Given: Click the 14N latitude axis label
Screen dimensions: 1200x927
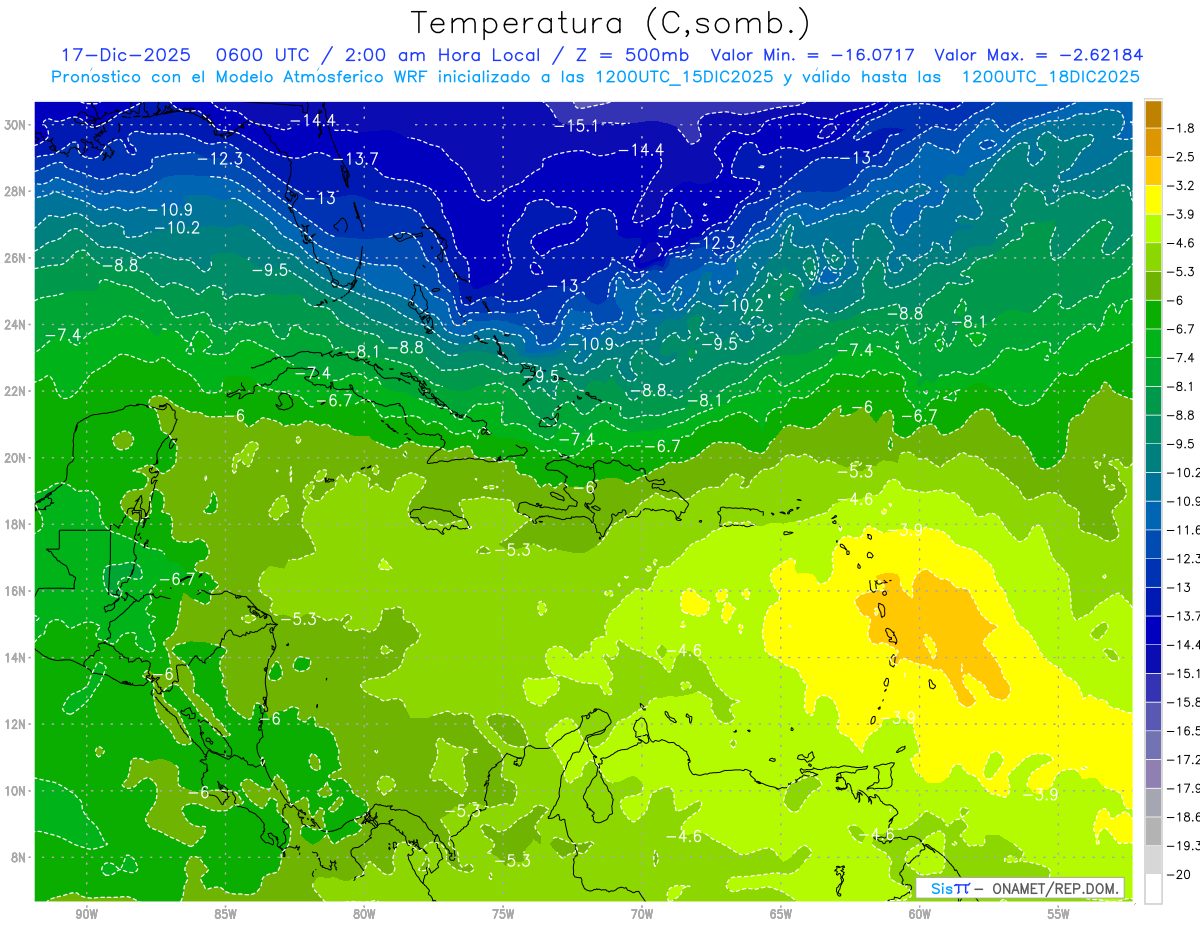Looking at the screenshot, I should [x=17, y=658].
